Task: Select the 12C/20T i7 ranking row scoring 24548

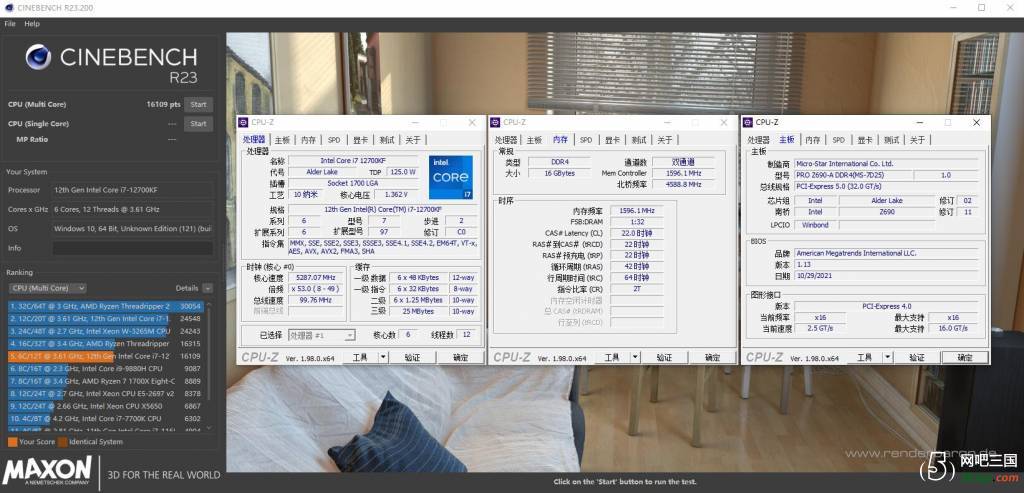Action: 106,319
